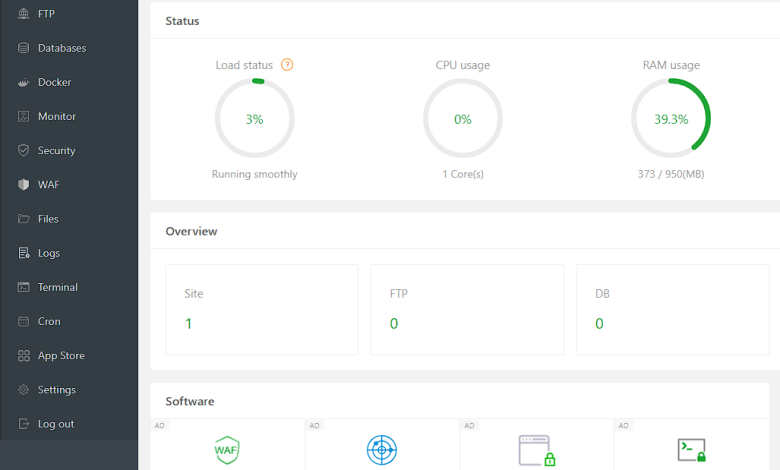
Task: Click the AD badge above WAF software icon
Action: 160,426
